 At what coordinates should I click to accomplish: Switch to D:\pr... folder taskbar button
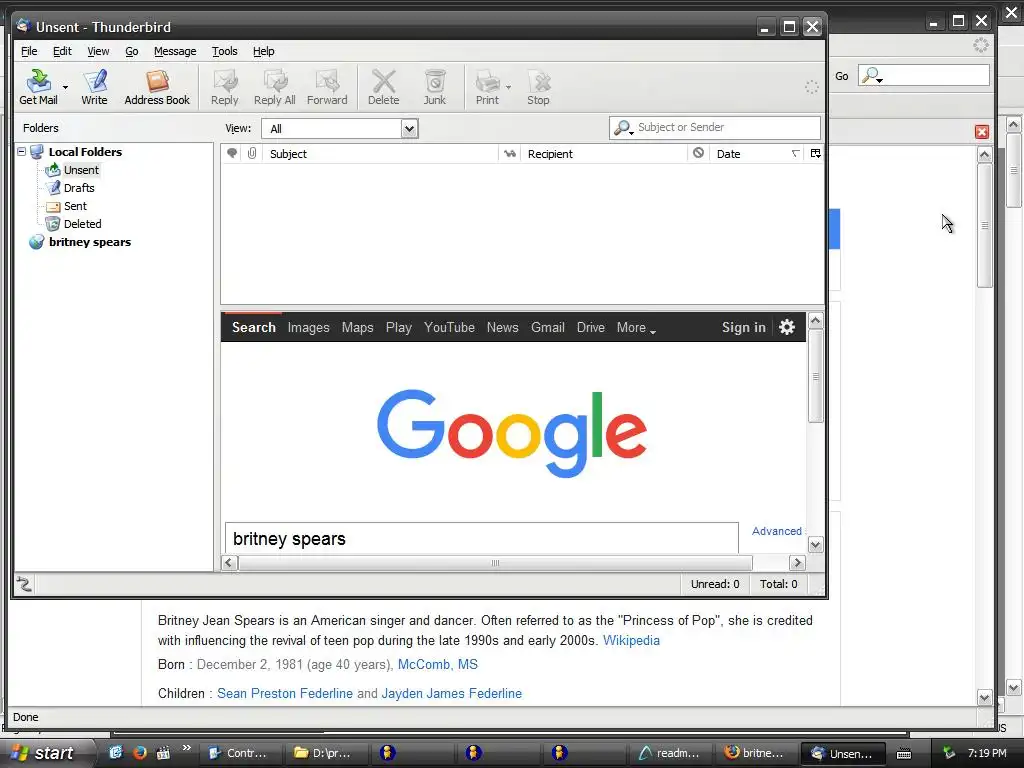click(326, 753)
